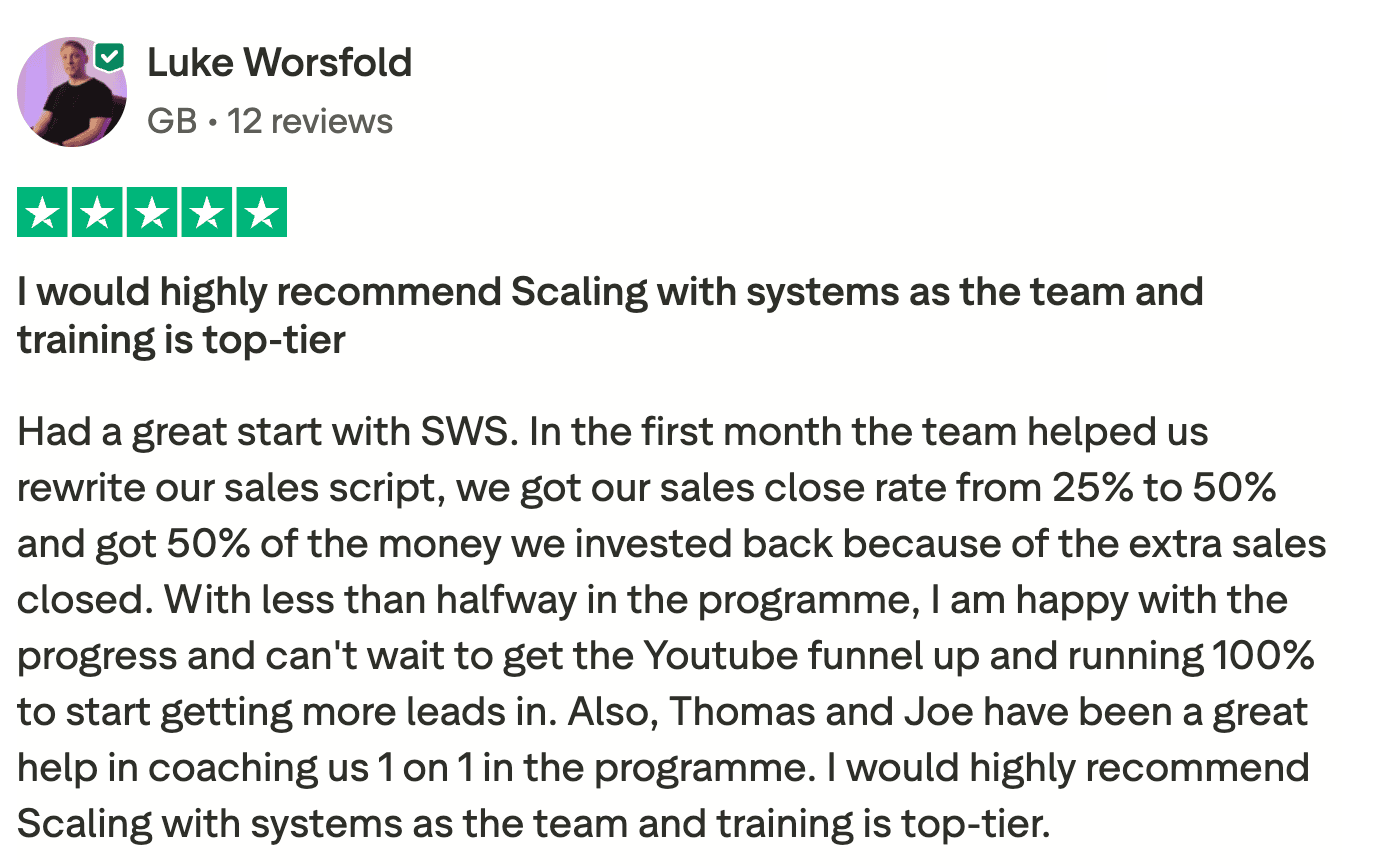Select the first green rating star
This screenshot has width=1378, height=866.
[42, 212]
